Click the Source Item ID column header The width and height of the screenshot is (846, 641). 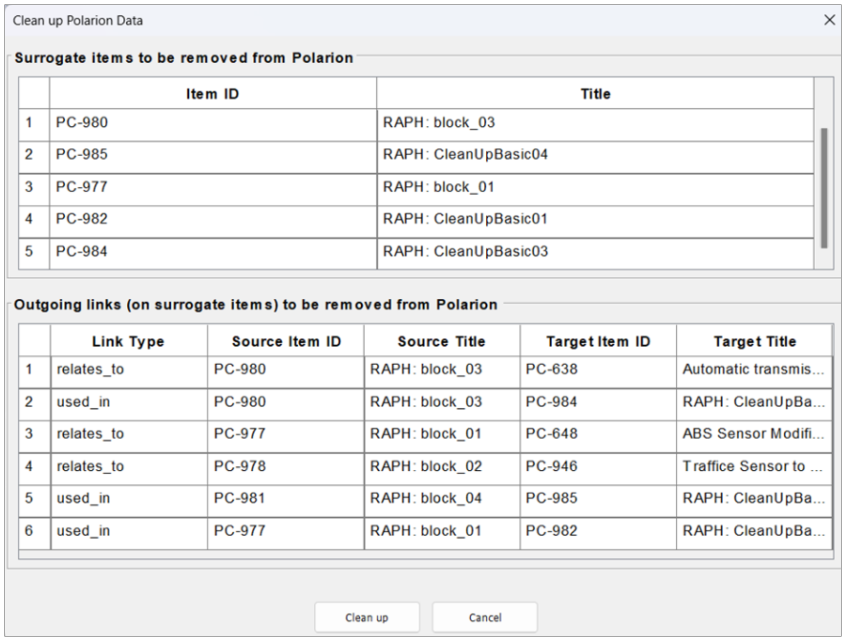click(x=286, y=341)
